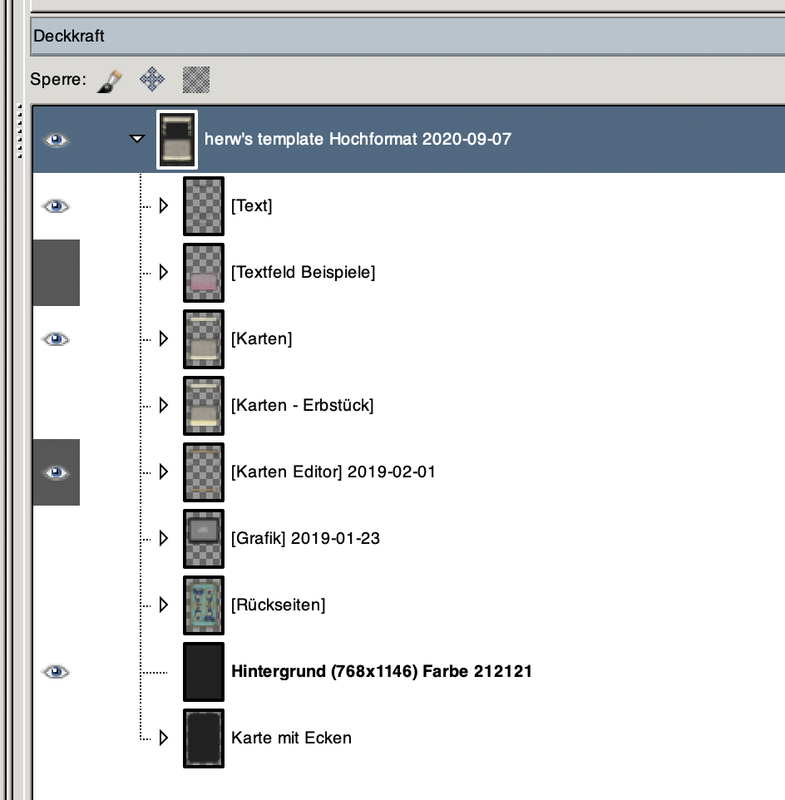Click the [Rückseiten] card back thumbnail
This screenshot has width=785, height=800.
[204, 605]
